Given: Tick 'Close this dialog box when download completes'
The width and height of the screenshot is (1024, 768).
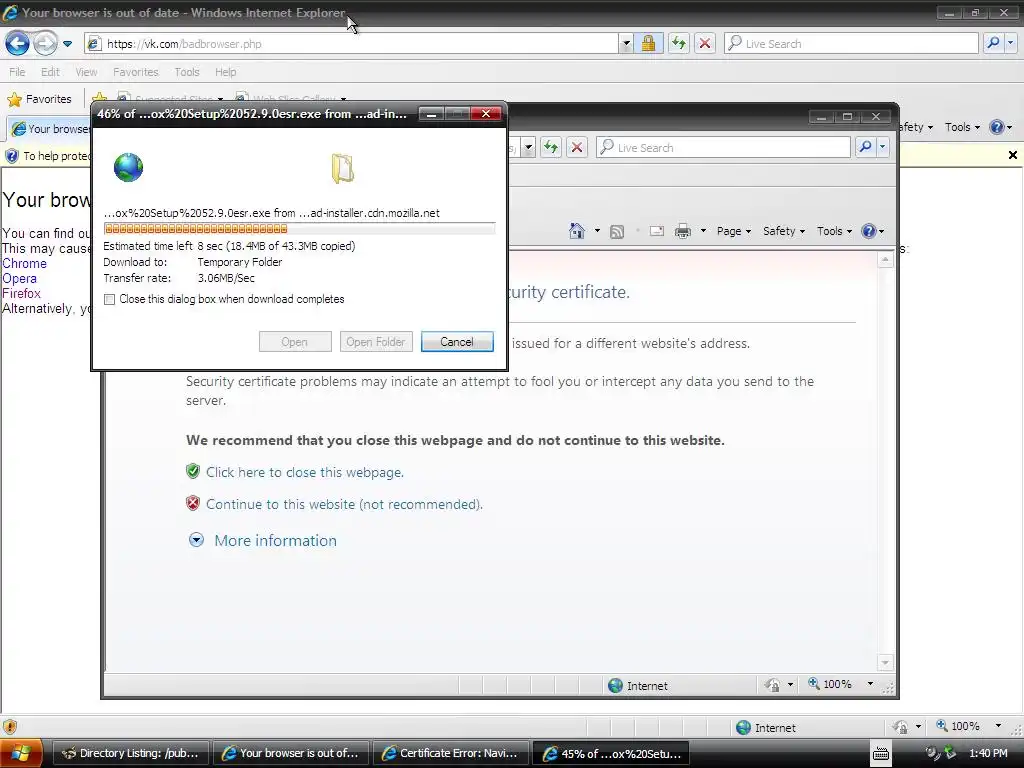Looking at the screenshot, I should tap(110, 300).
